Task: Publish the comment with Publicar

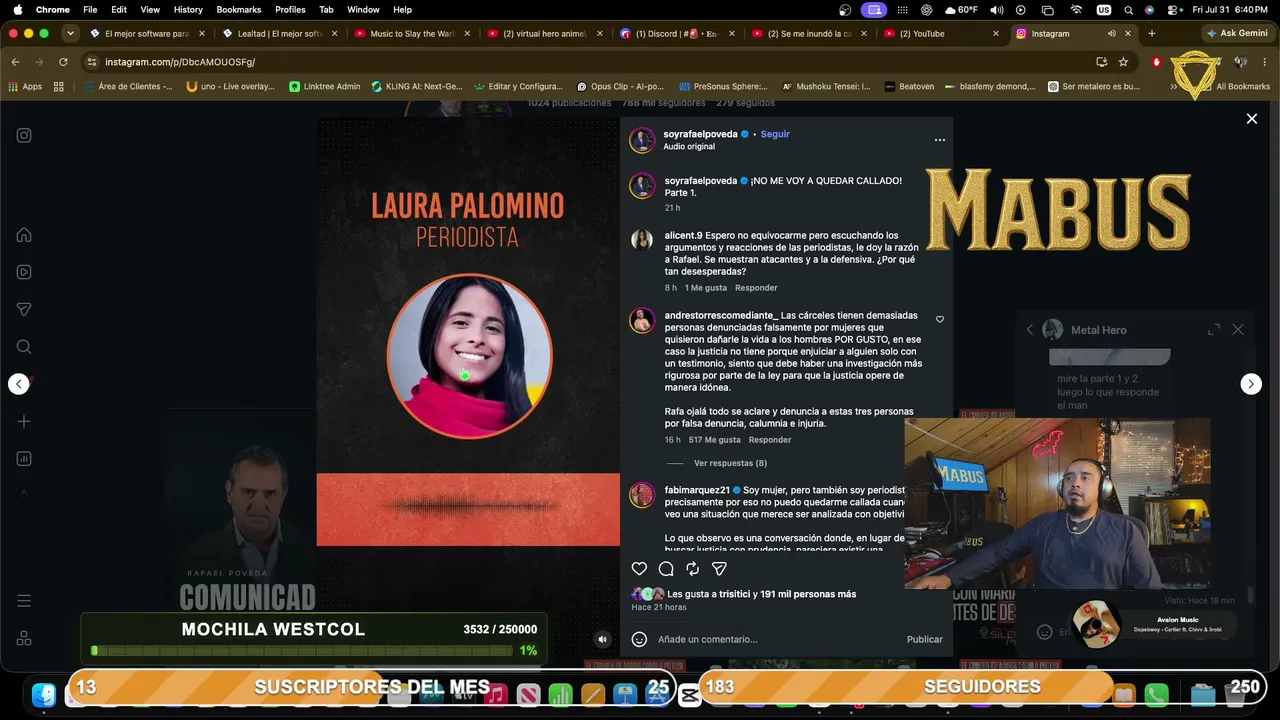Action: pos(924,640)
